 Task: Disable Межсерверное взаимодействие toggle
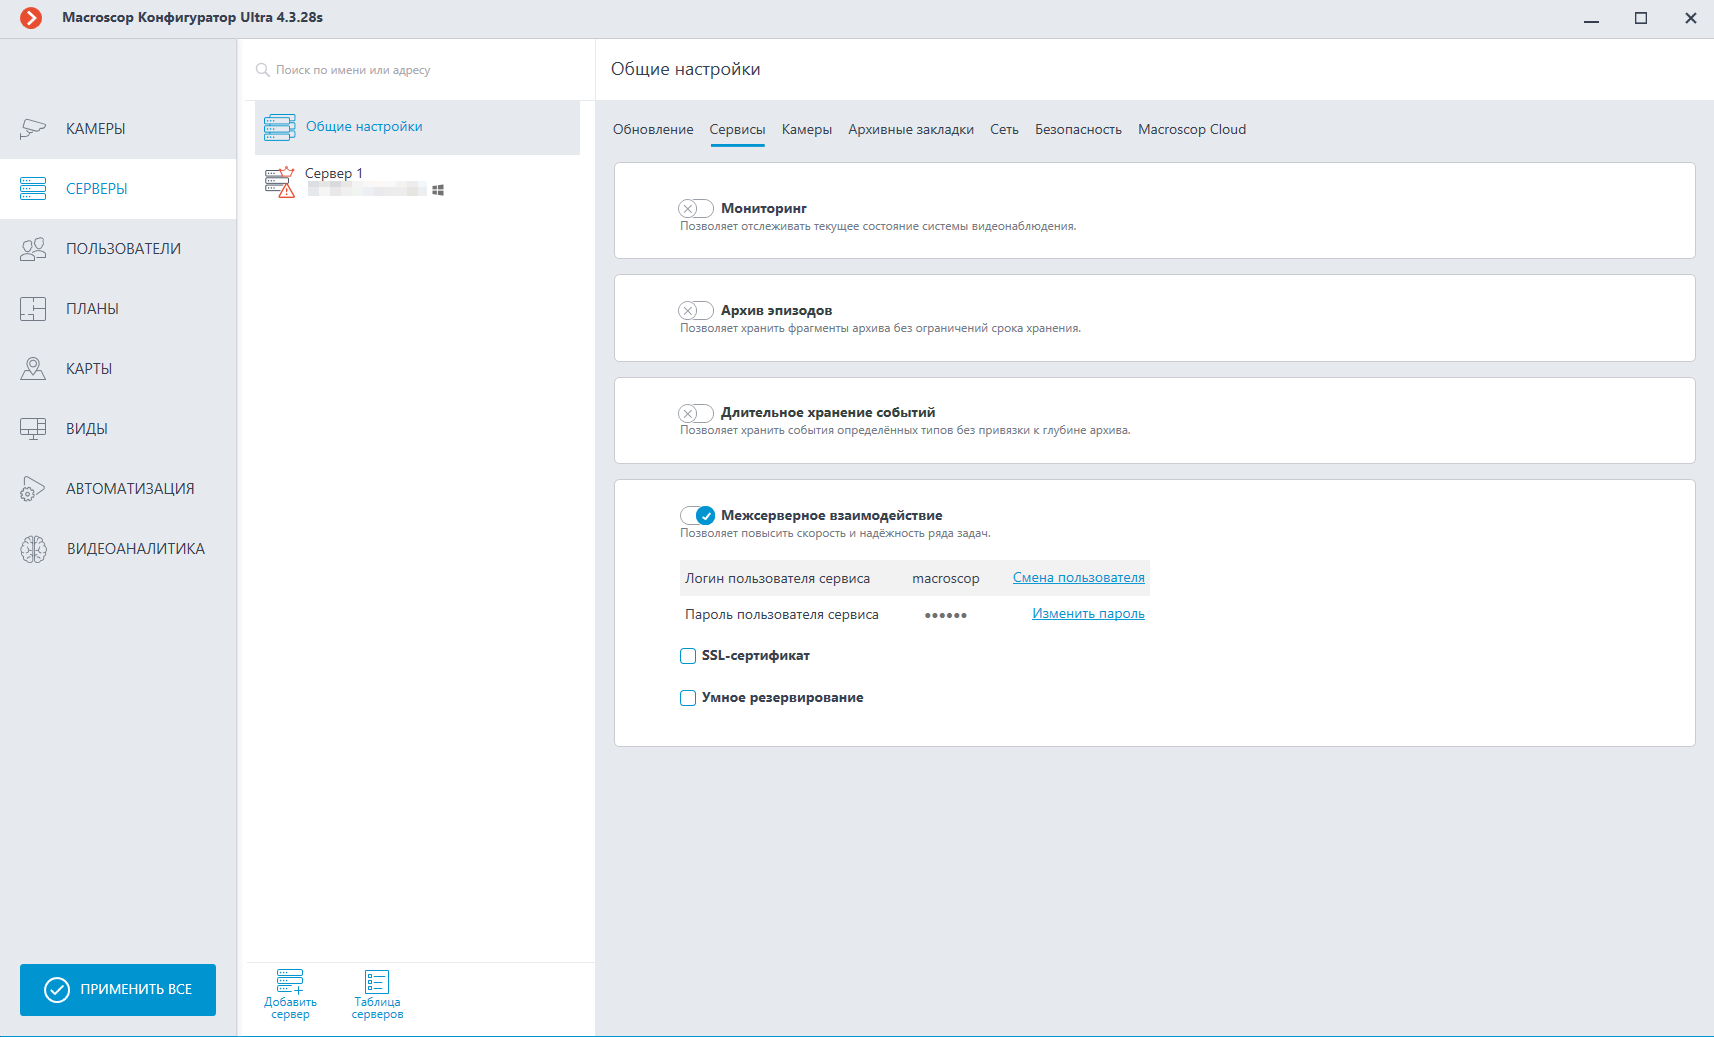pyautogui.click(x=697, y=515)
